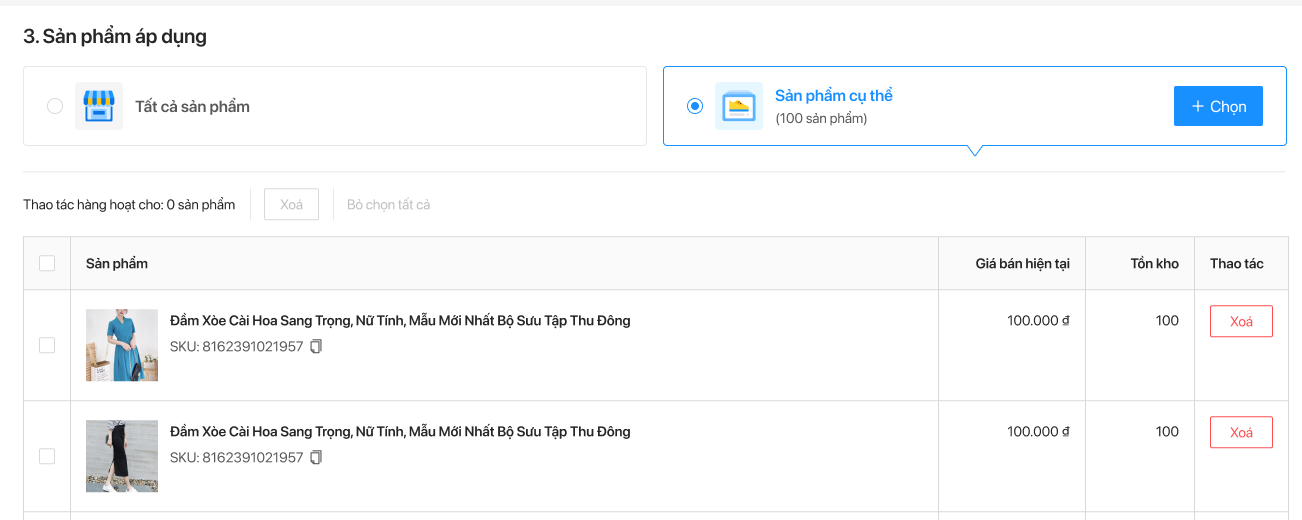Click the bulk Xoá button
The height and width of the screenshot is (520, 1302).
point(291,204)
